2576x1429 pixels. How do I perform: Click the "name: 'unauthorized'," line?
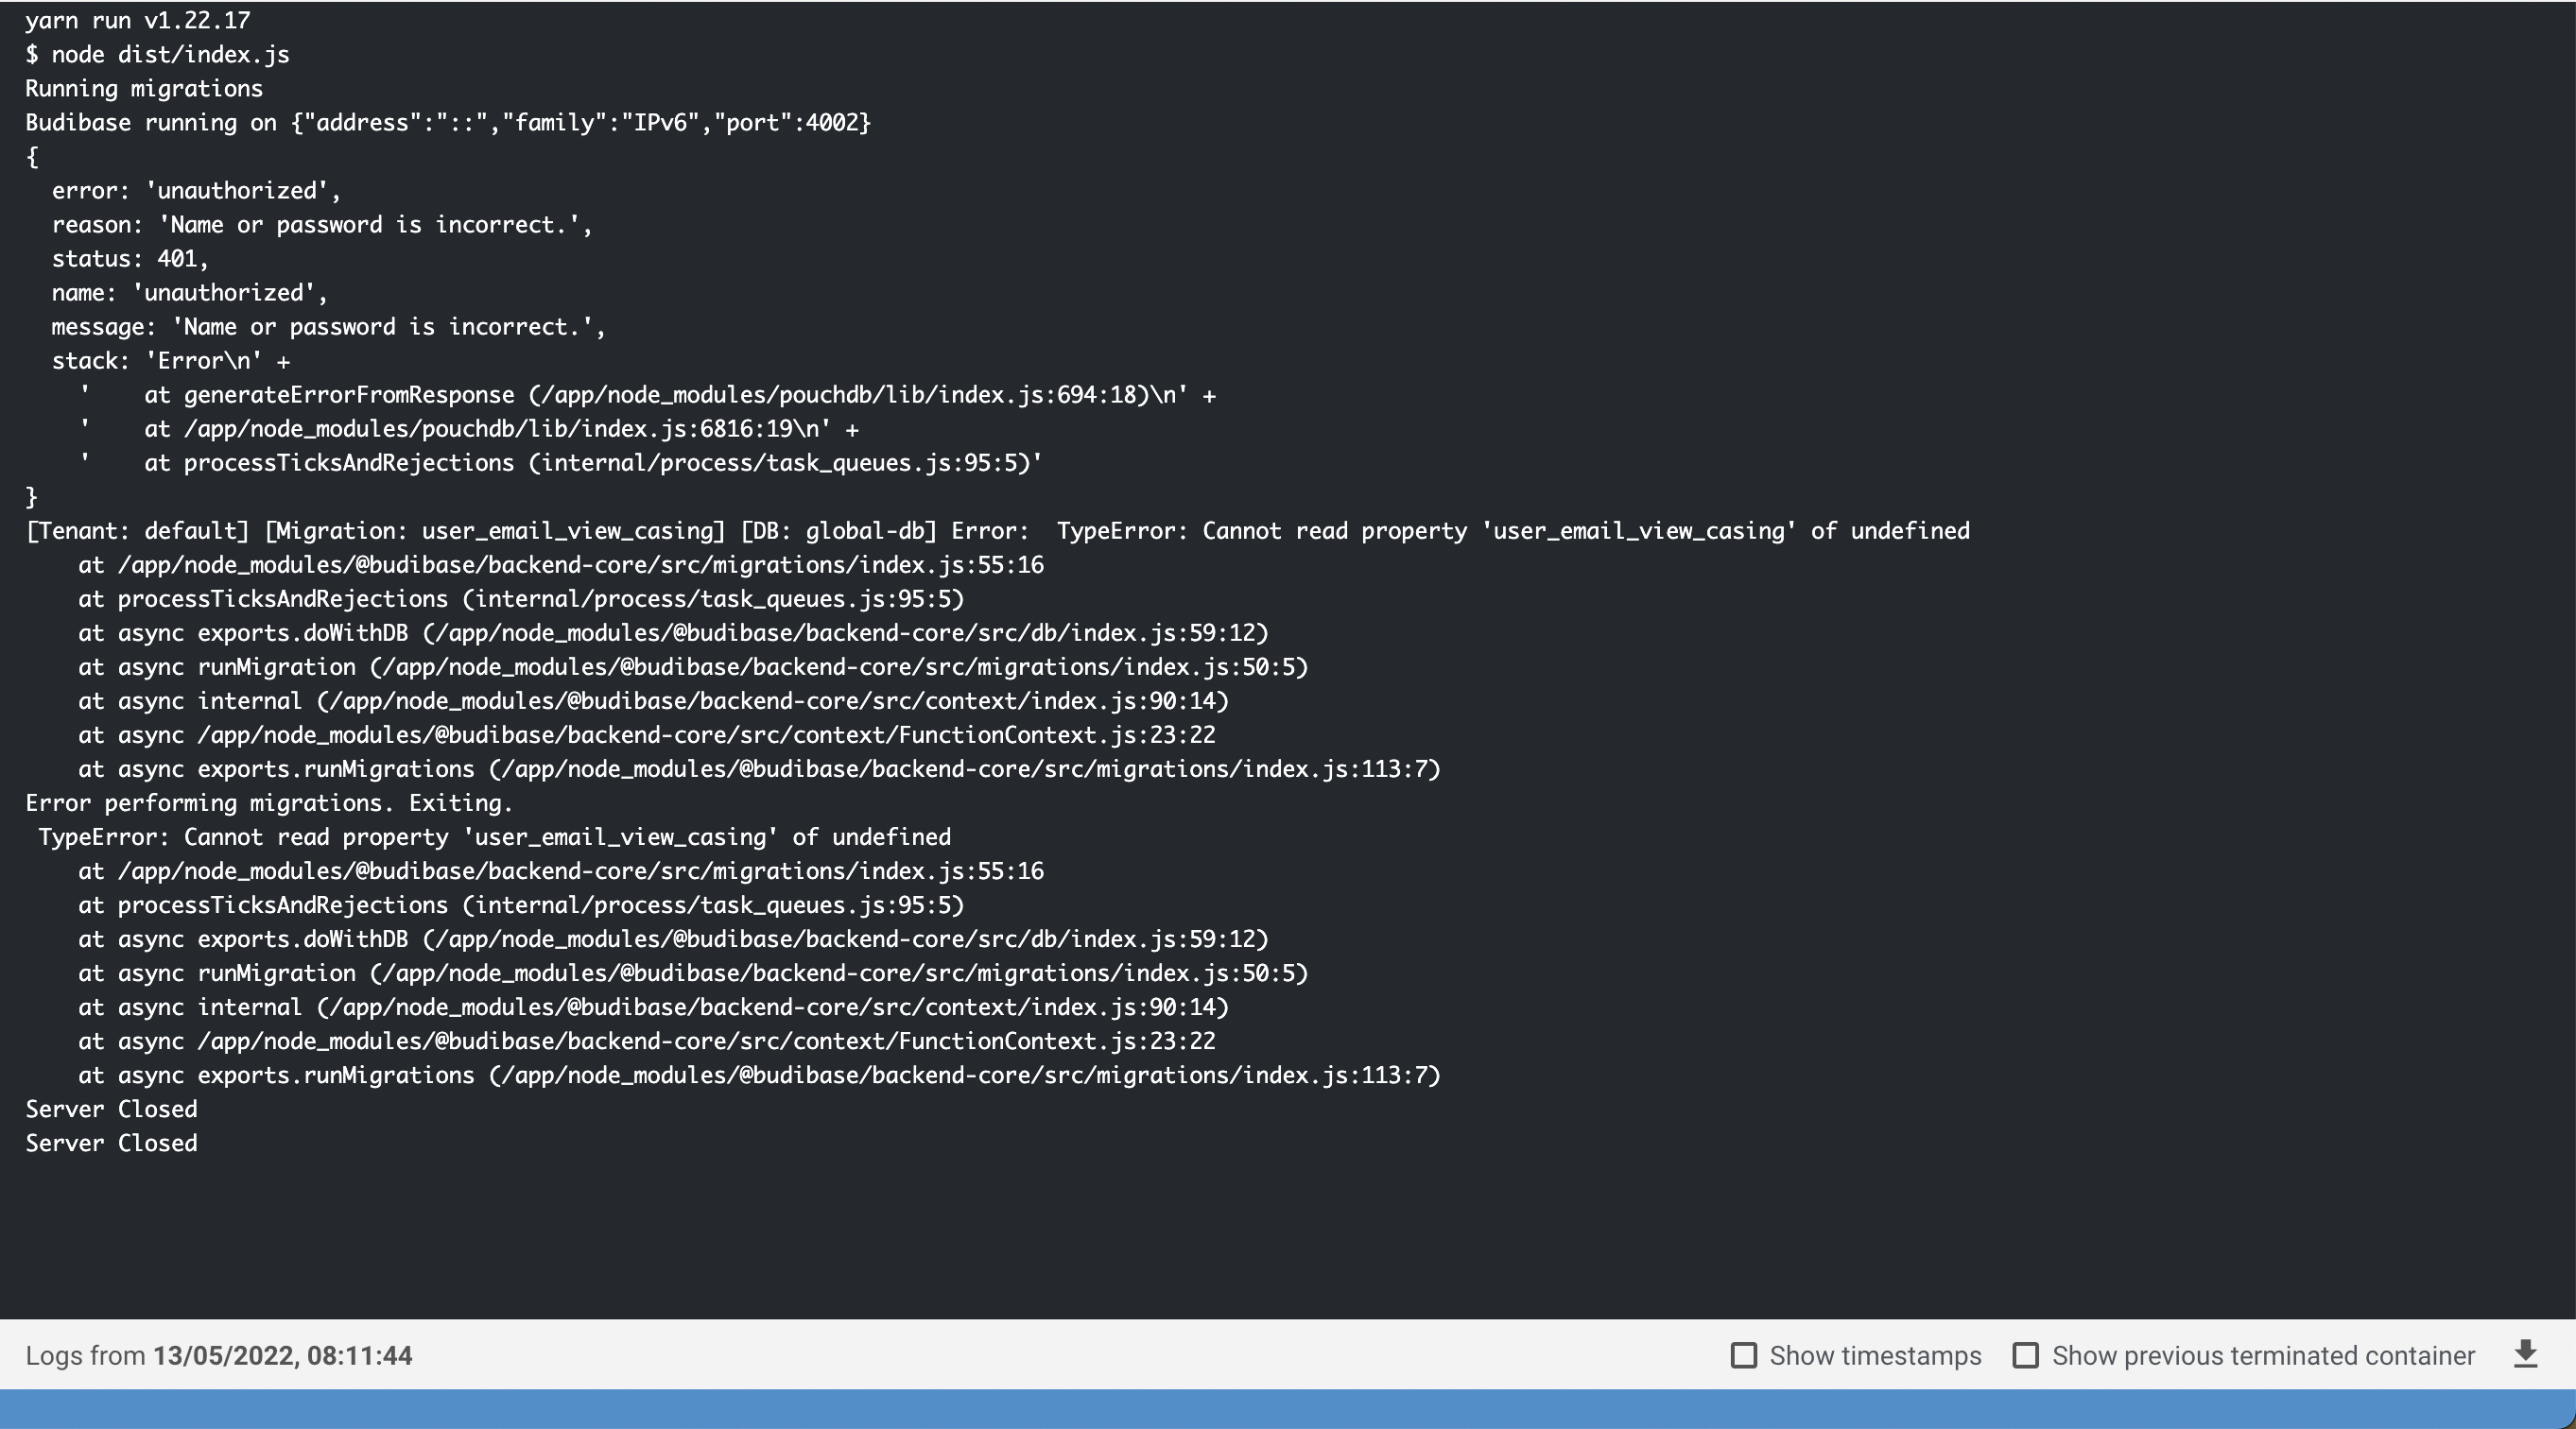click(x=190, y=292)
